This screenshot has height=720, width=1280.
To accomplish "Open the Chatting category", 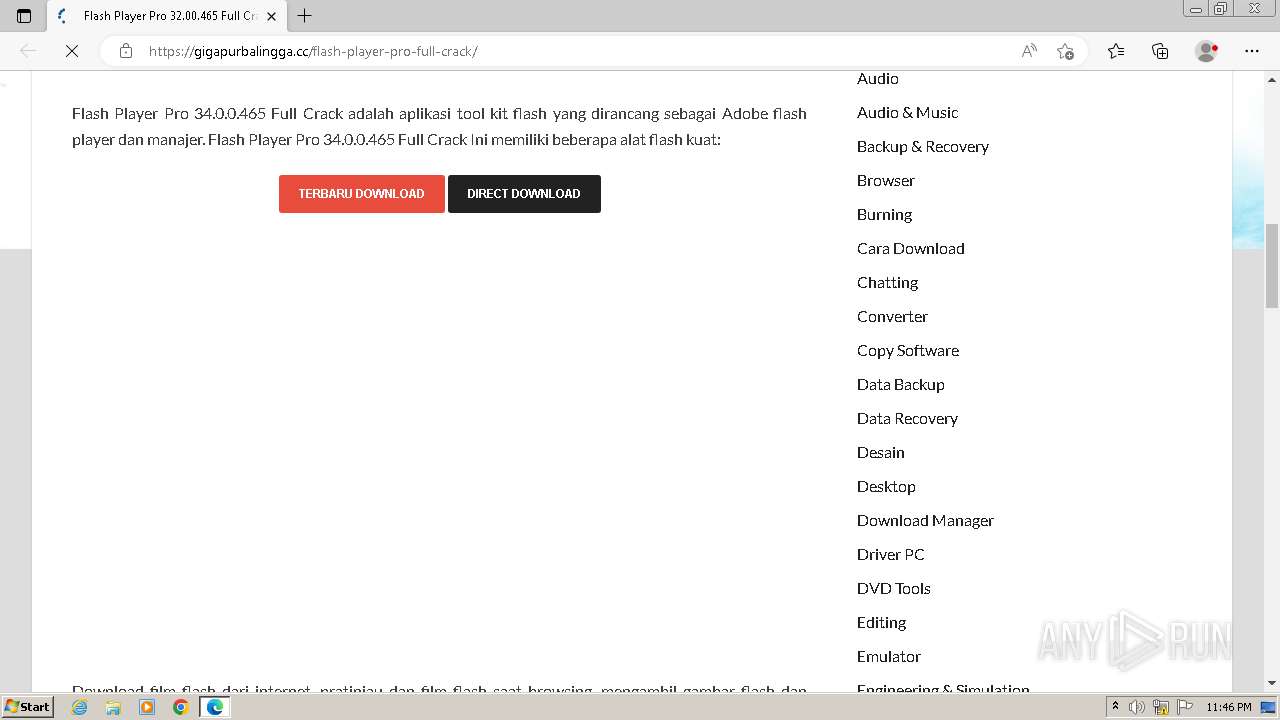I will pyautogui.click(x=887, y=283).
